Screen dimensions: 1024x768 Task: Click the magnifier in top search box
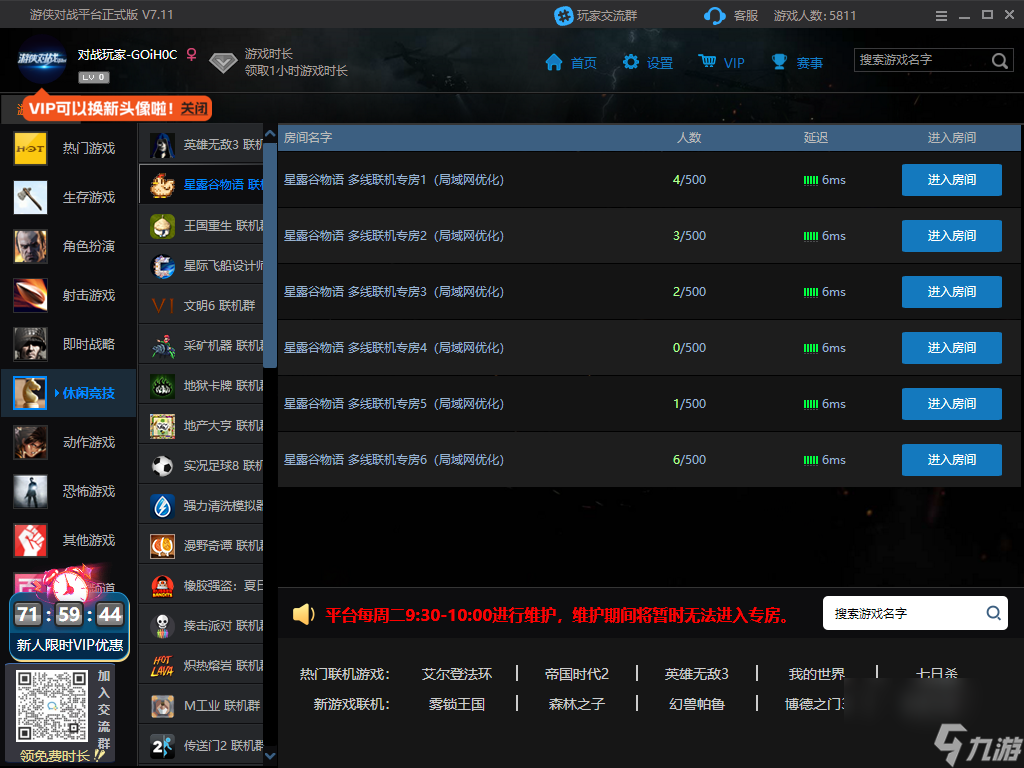1000,61
